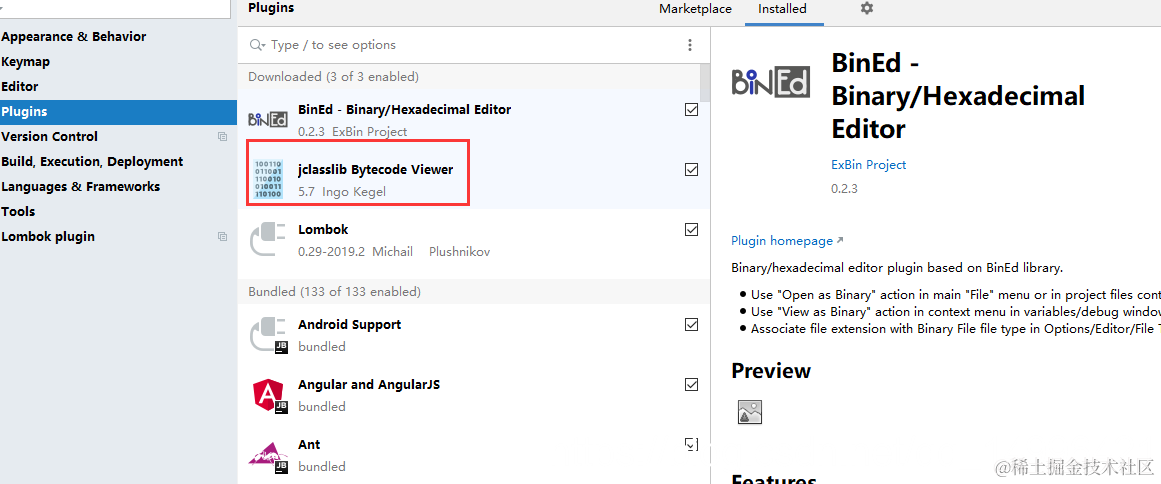Click the large BinEd logo in details pane

770,81
